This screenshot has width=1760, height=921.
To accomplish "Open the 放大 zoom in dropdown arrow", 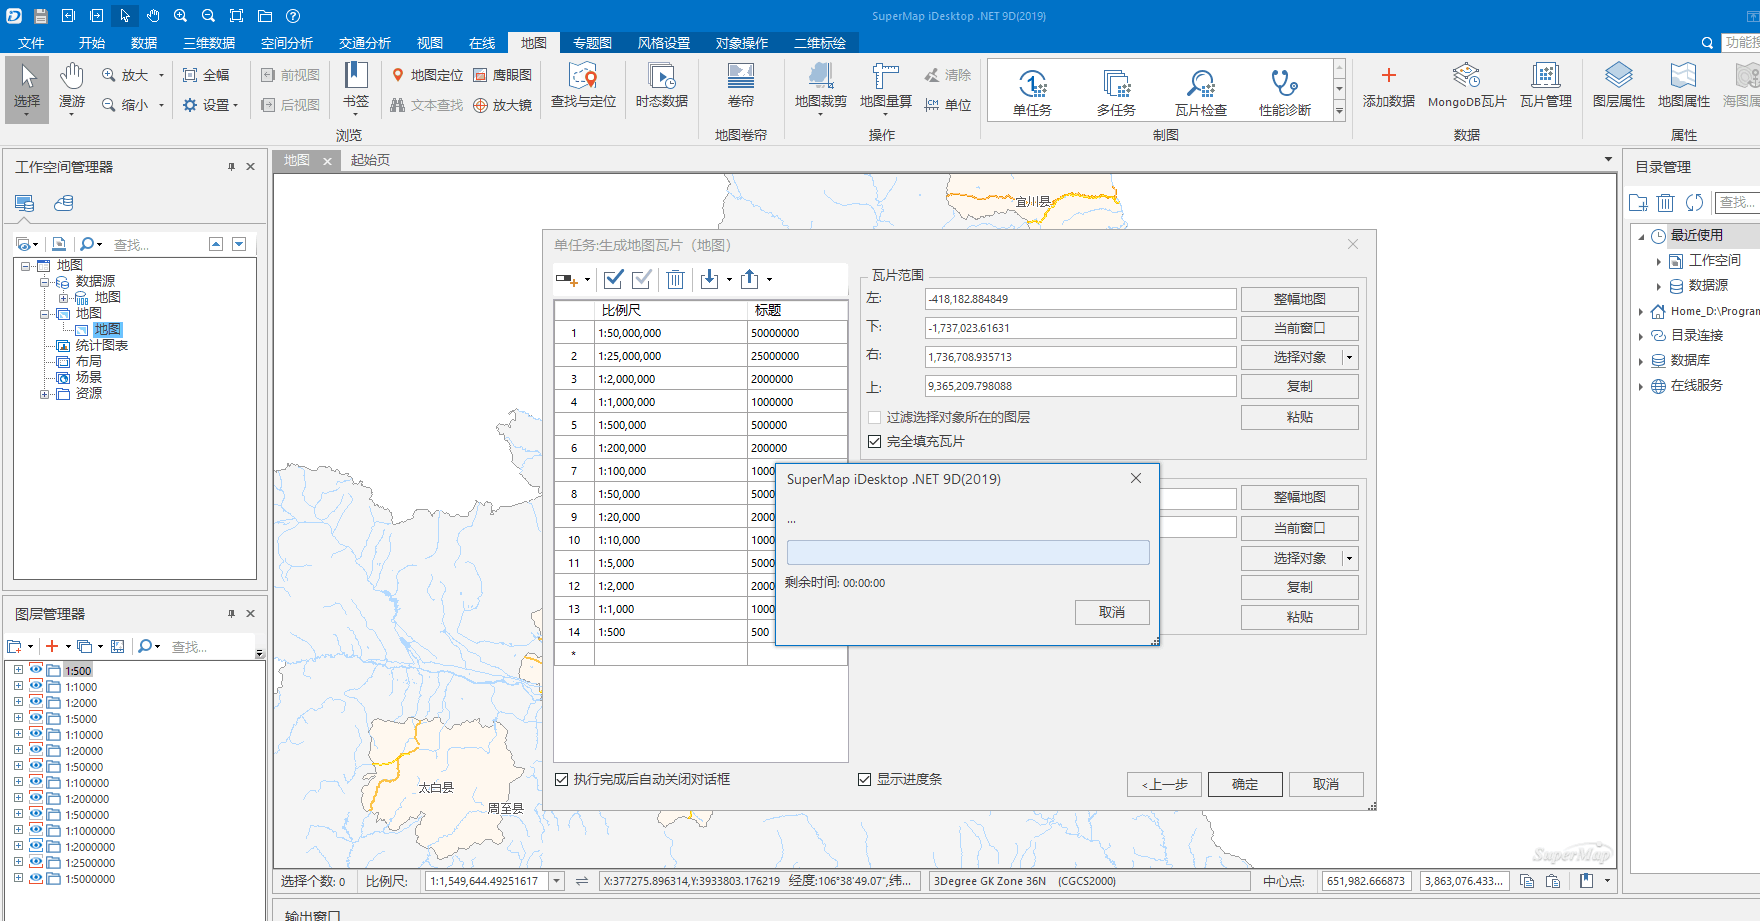I will pos(161,75).
